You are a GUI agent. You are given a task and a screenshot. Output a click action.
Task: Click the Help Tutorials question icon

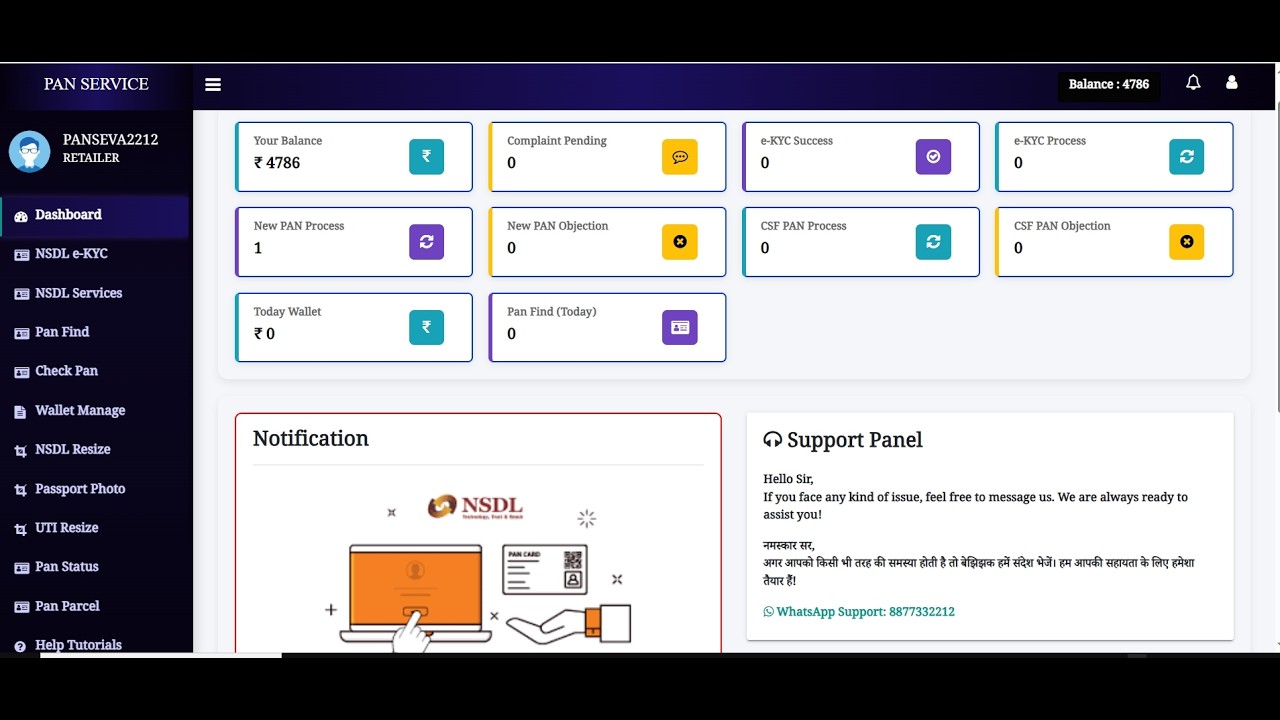pyautogui.click(x=21, y=646)
